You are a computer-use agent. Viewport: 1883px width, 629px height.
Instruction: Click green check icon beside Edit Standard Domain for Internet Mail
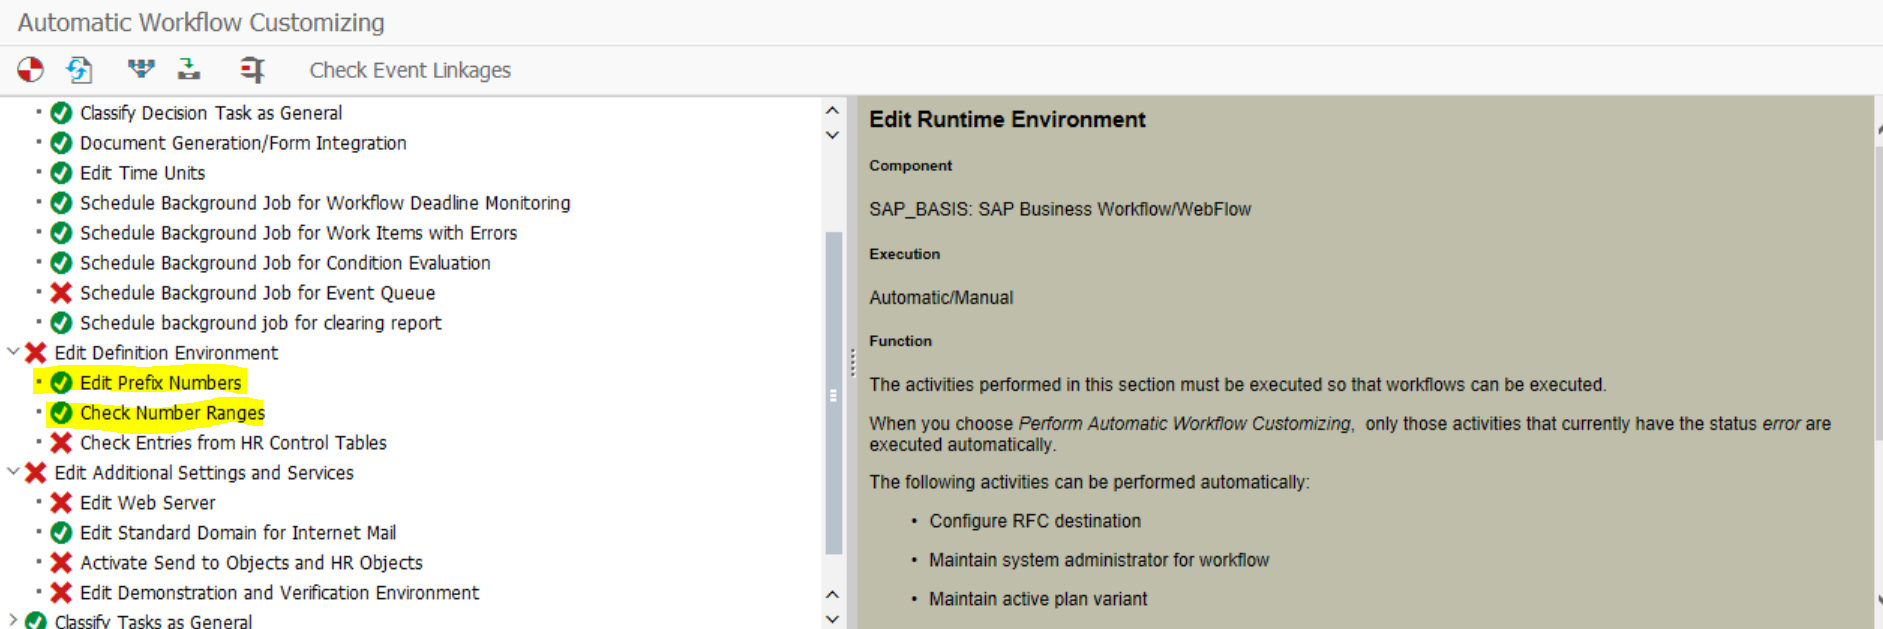pos(61,533)
